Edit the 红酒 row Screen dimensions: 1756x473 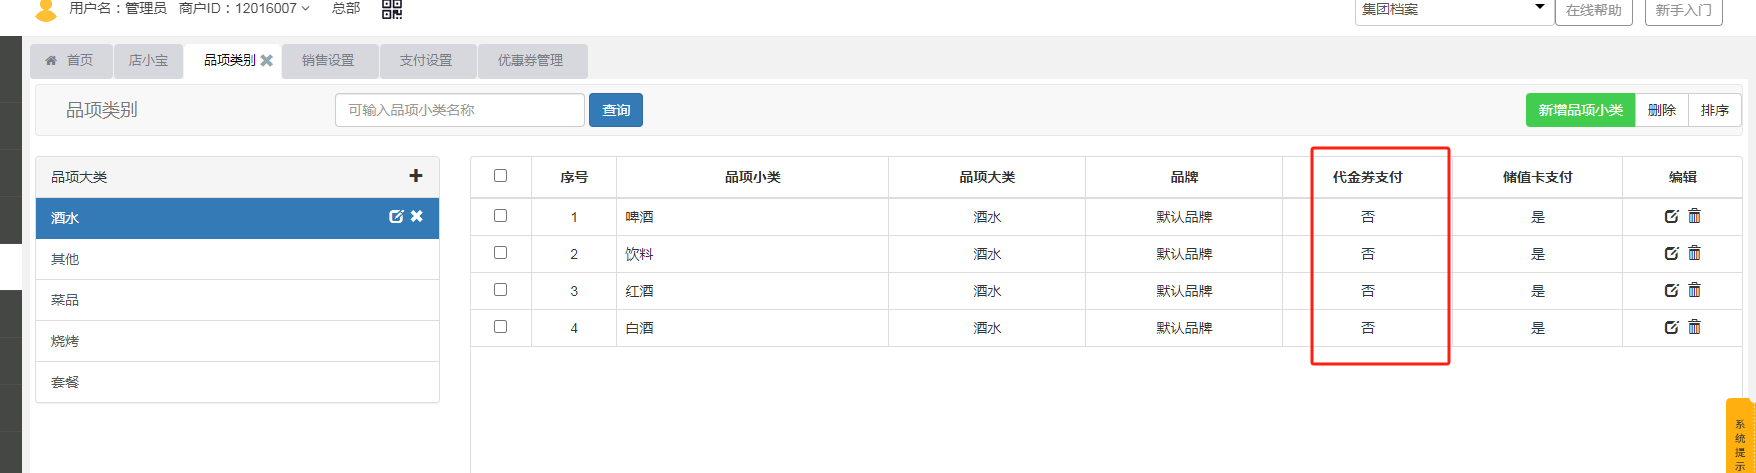1671,290
